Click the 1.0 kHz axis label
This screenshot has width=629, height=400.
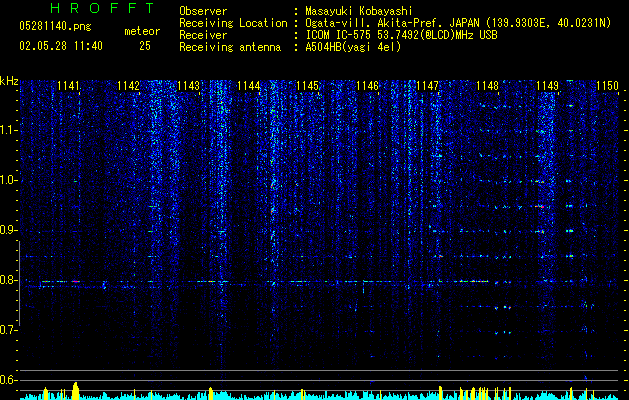[x=9, y=180]
